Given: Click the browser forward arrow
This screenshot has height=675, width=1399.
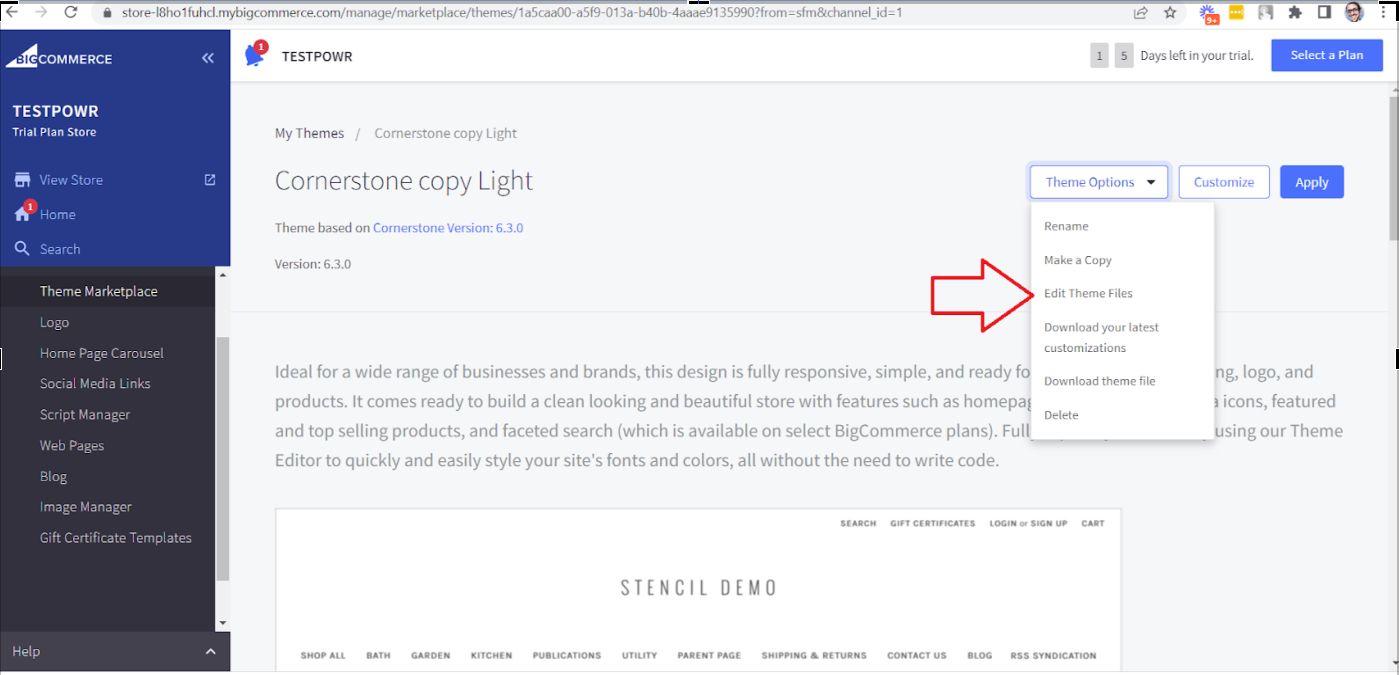Looking at the screenshot, I should (x=41, y=12).
